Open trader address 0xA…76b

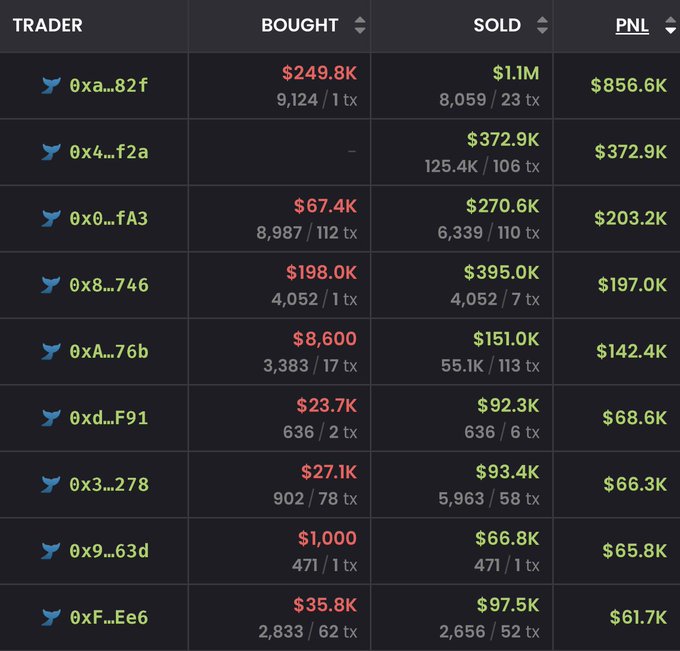(109, 351)
